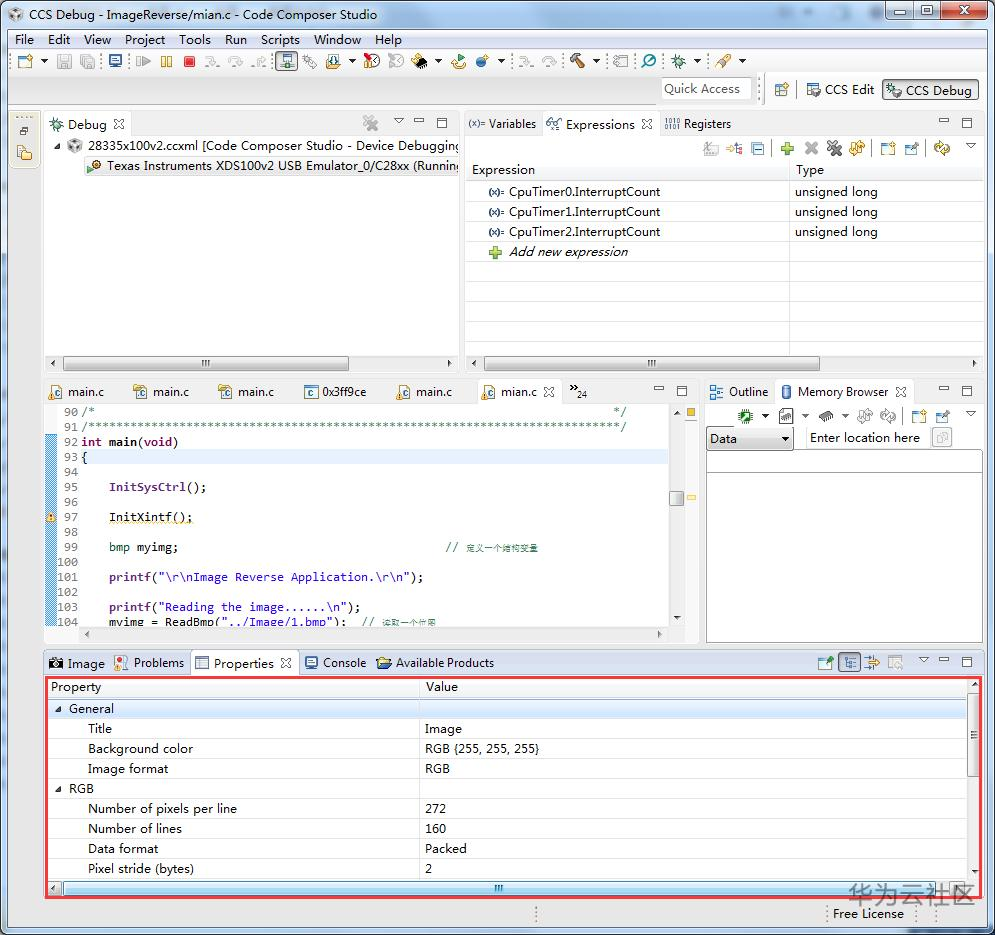Open the 0x3ff9ce editor tab
This screenshot has width=995, height=935.
point(335,392)
